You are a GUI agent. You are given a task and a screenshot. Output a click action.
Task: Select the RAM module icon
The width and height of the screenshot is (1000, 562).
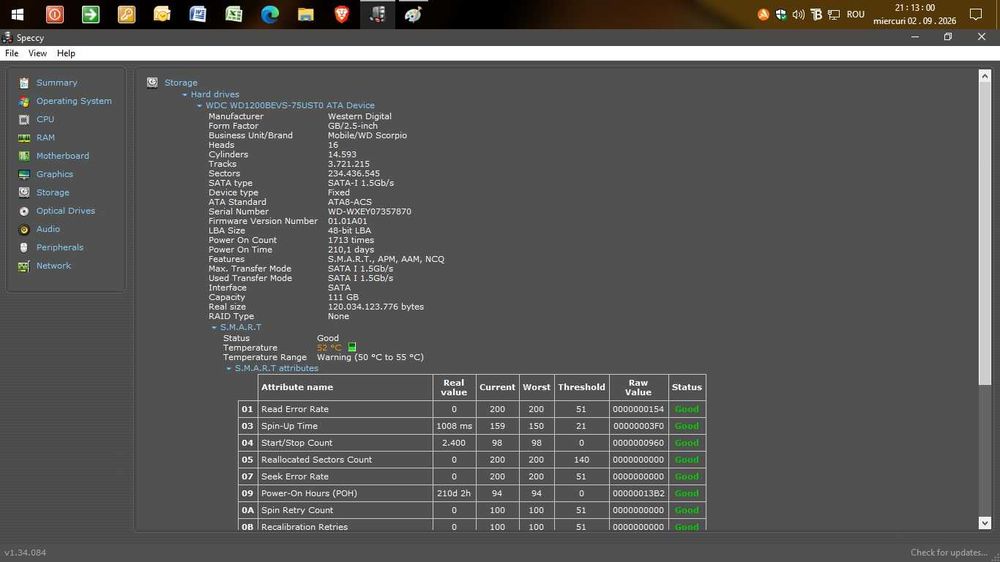point(24,138)
